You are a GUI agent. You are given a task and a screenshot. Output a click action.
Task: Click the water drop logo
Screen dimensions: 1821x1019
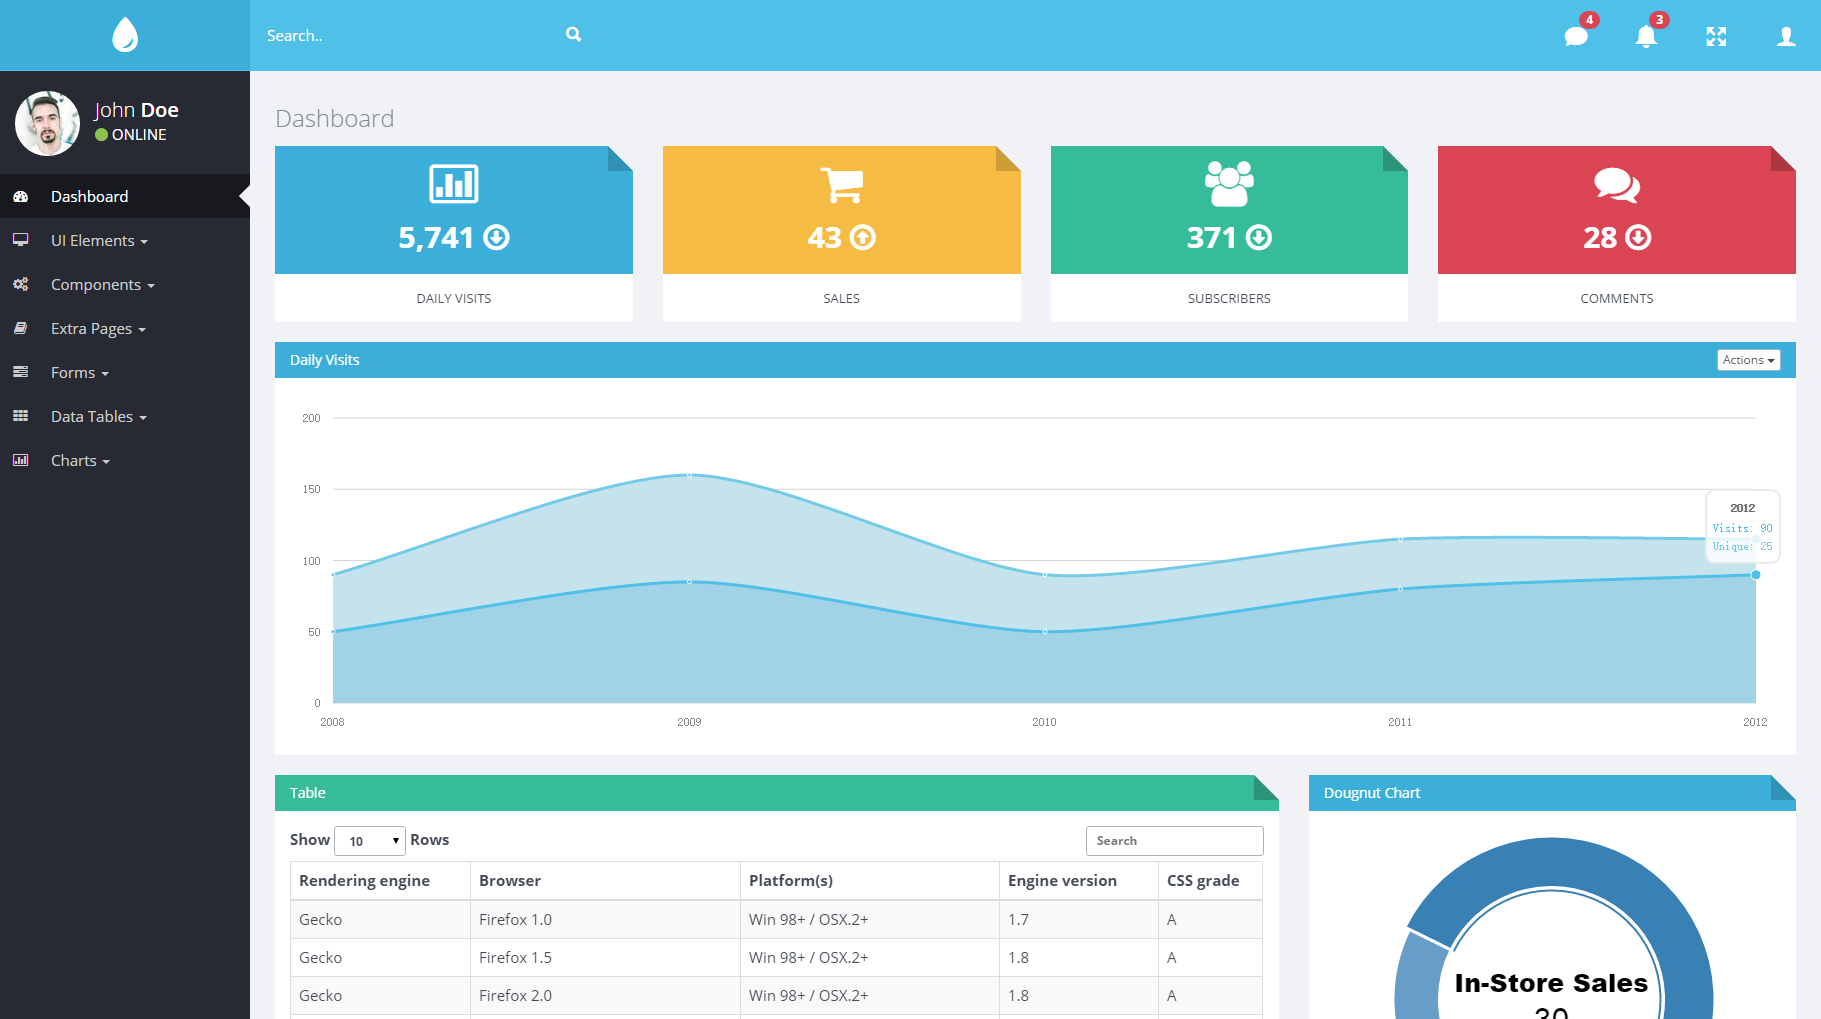125,35
